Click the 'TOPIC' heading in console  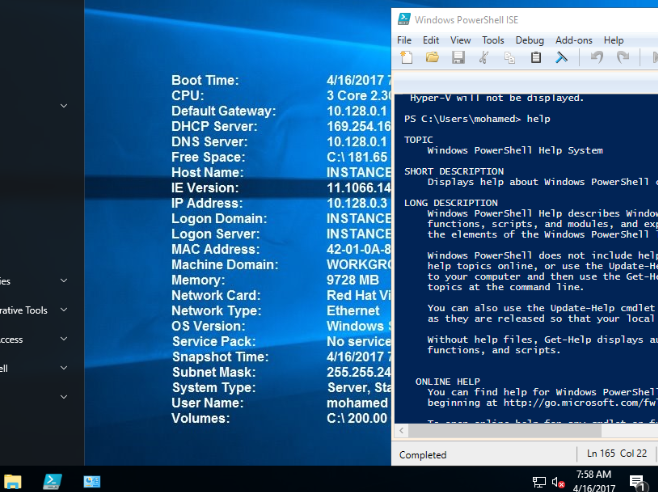point(418,140)
